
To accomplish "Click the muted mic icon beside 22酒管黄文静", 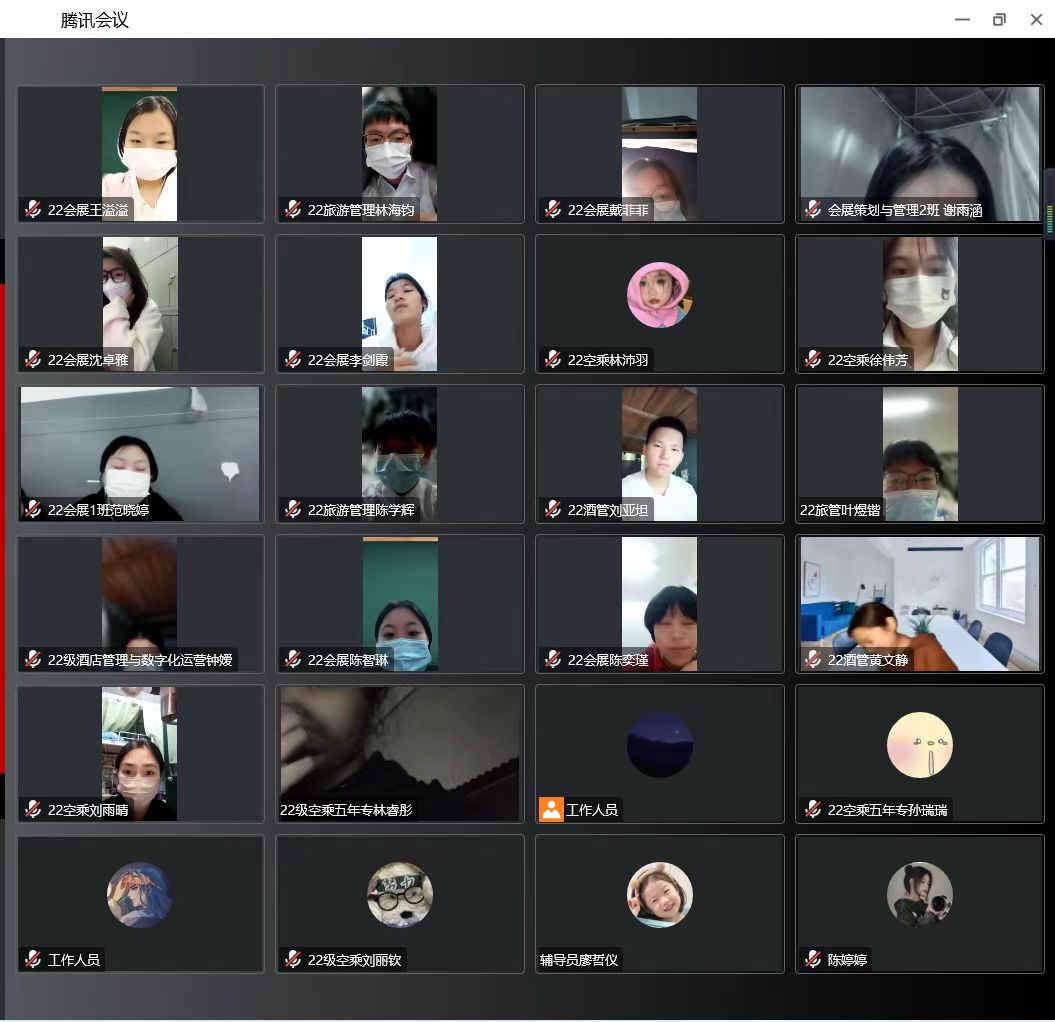I will click(x=813, y=660).
